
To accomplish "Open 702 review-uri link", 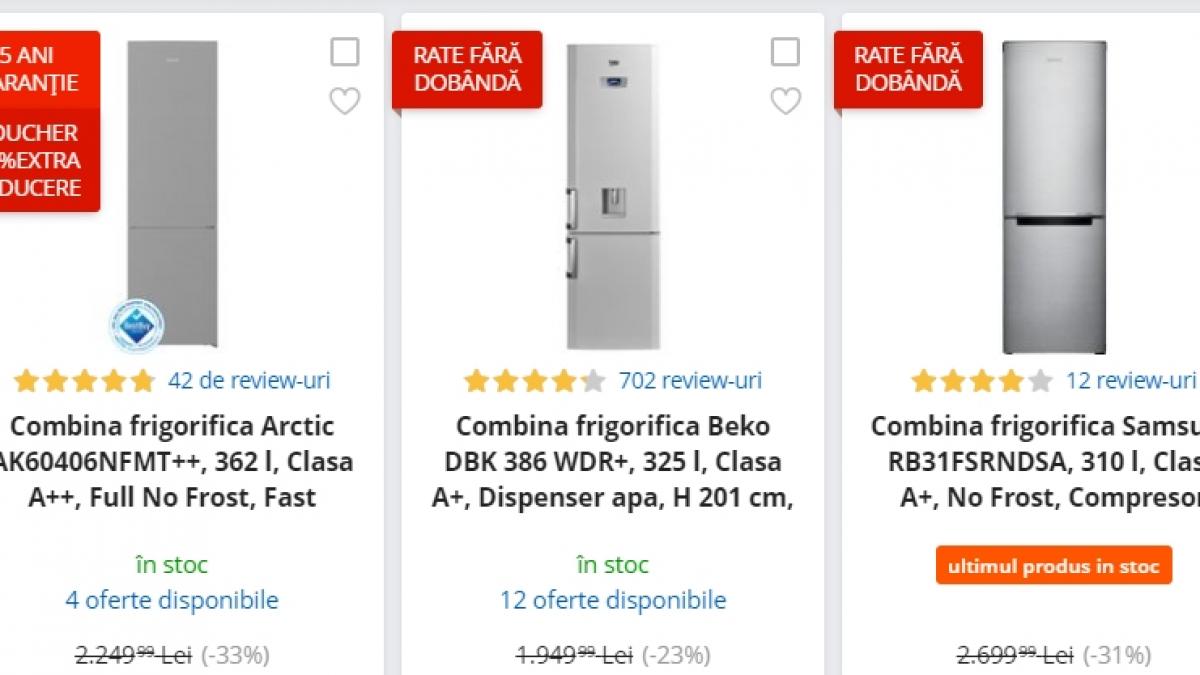I will (x=690, y=381).
